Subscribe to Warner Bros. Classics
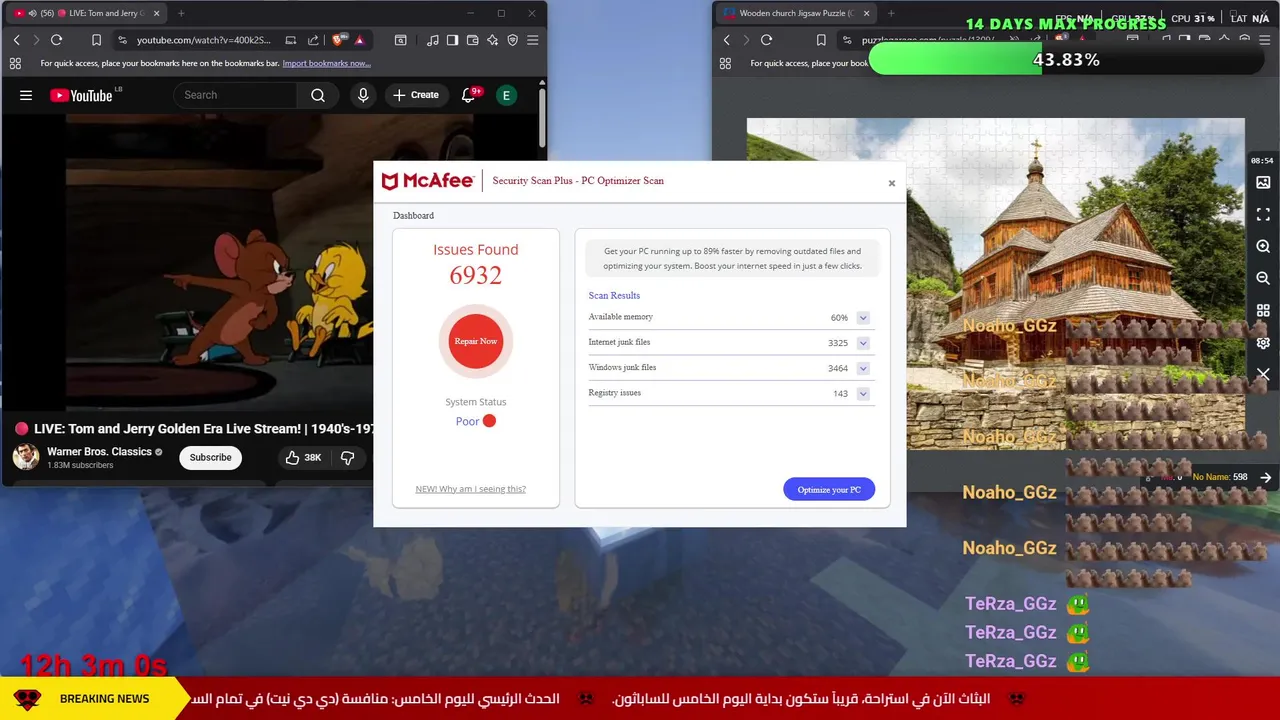 coord(210,457)
